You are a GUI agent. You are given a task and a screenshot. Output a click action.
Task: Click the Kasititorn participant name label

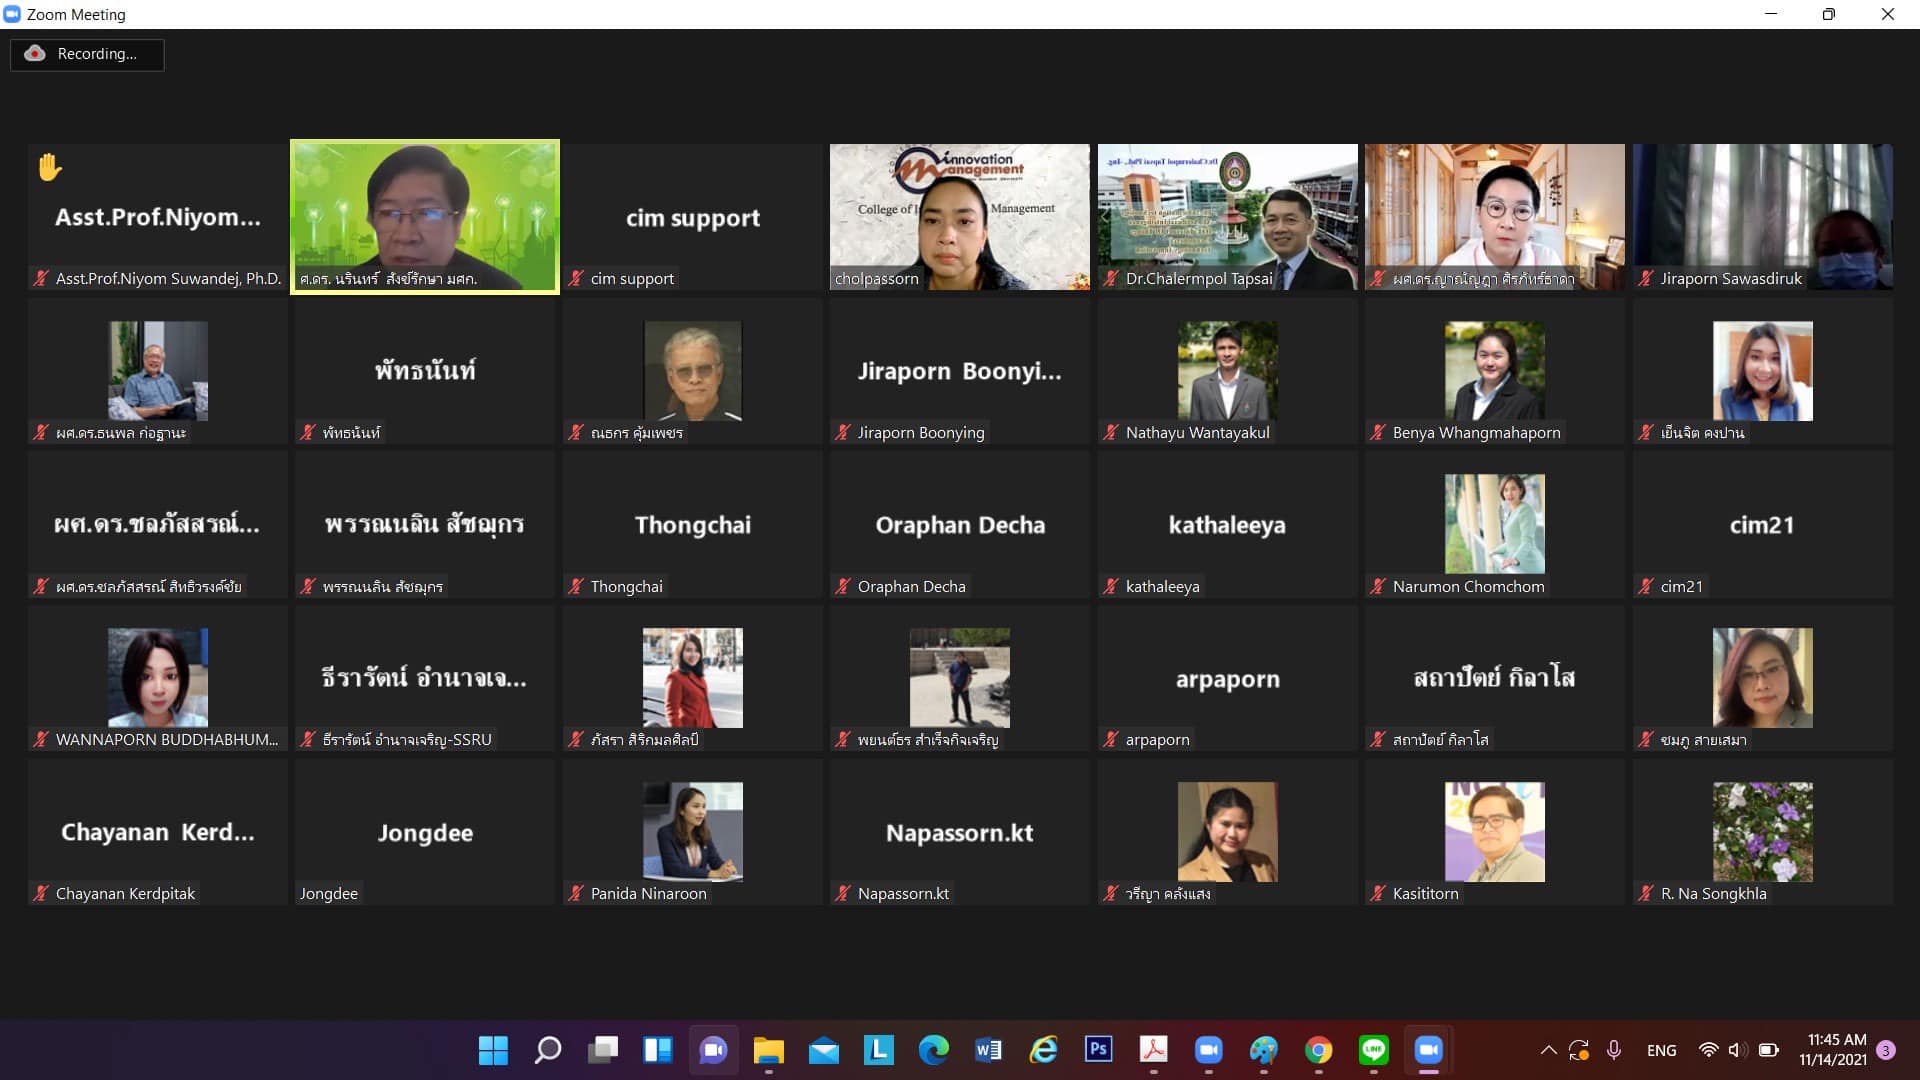[1425, 893]
